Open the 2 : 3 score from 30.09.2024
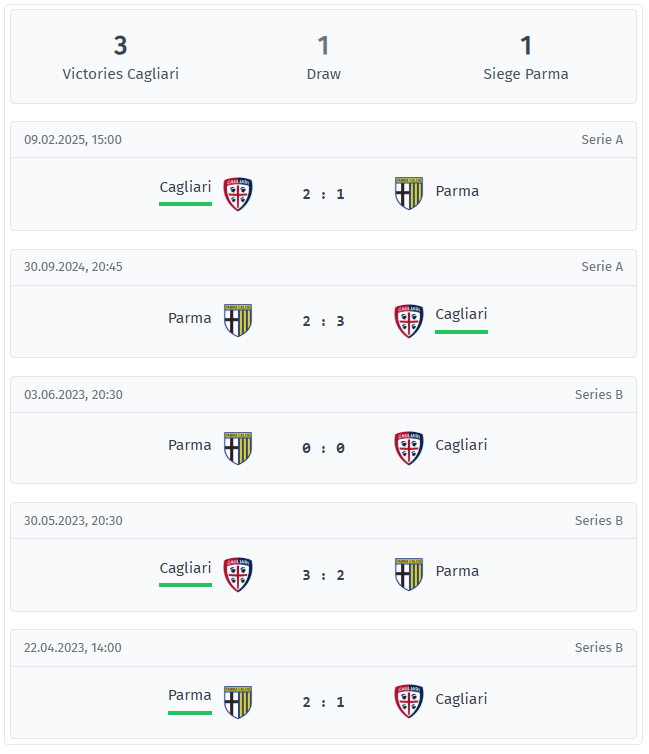This screenshot has width=649, height=754. tap(324, 321)
